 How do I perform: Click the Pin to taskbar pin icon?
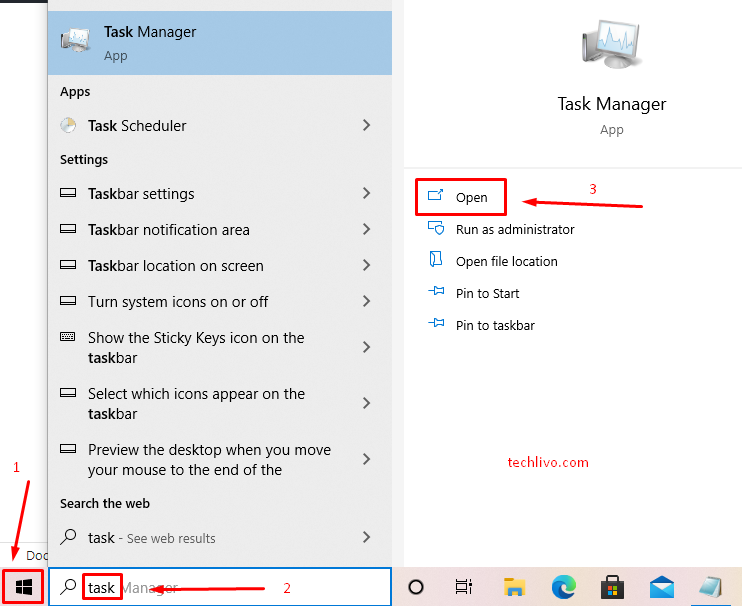click(x=436, y=323)
